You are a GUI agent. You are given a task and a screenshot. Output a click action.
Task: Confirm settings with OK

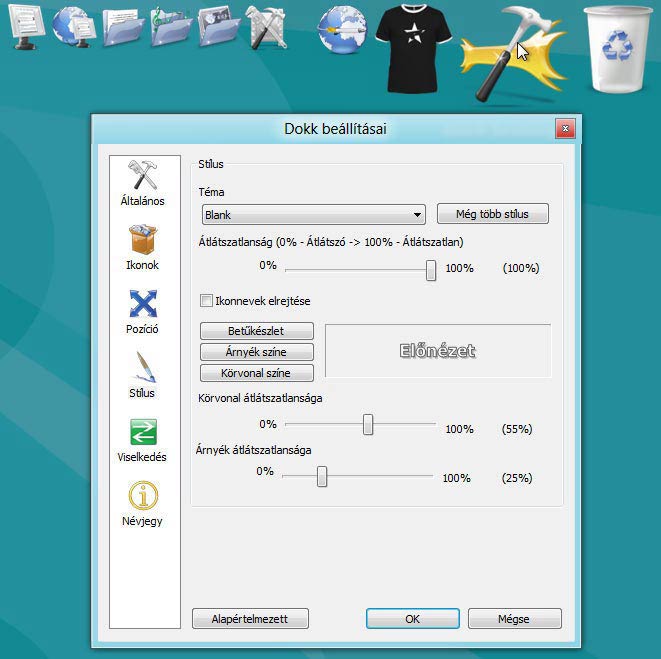(x=413, y=619)
